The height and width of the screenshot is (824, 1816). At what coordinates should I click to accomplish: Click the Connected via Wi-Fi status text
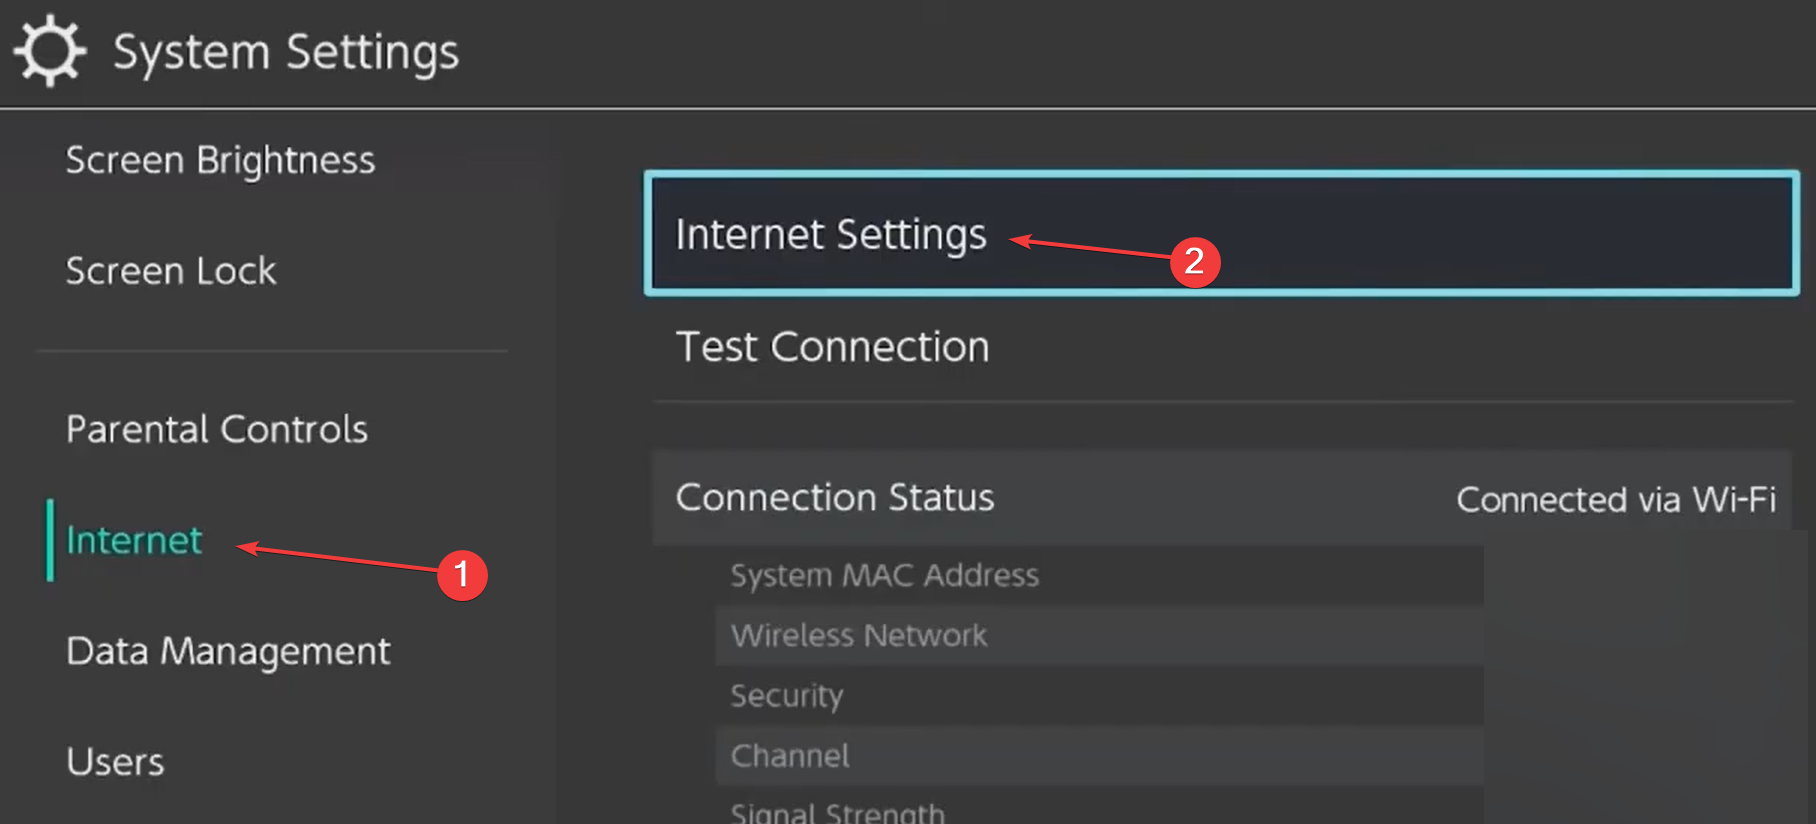coord(1616,499)
